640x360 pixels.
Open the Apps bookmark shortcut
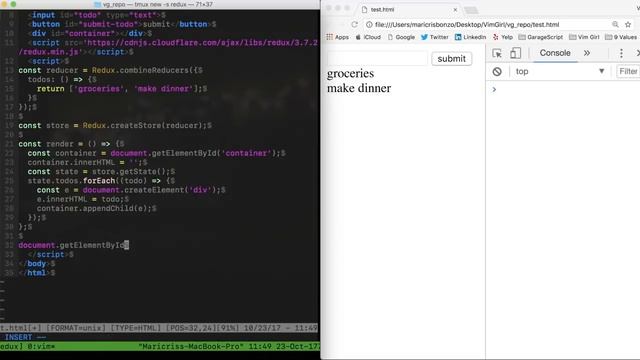coord(337,37)
